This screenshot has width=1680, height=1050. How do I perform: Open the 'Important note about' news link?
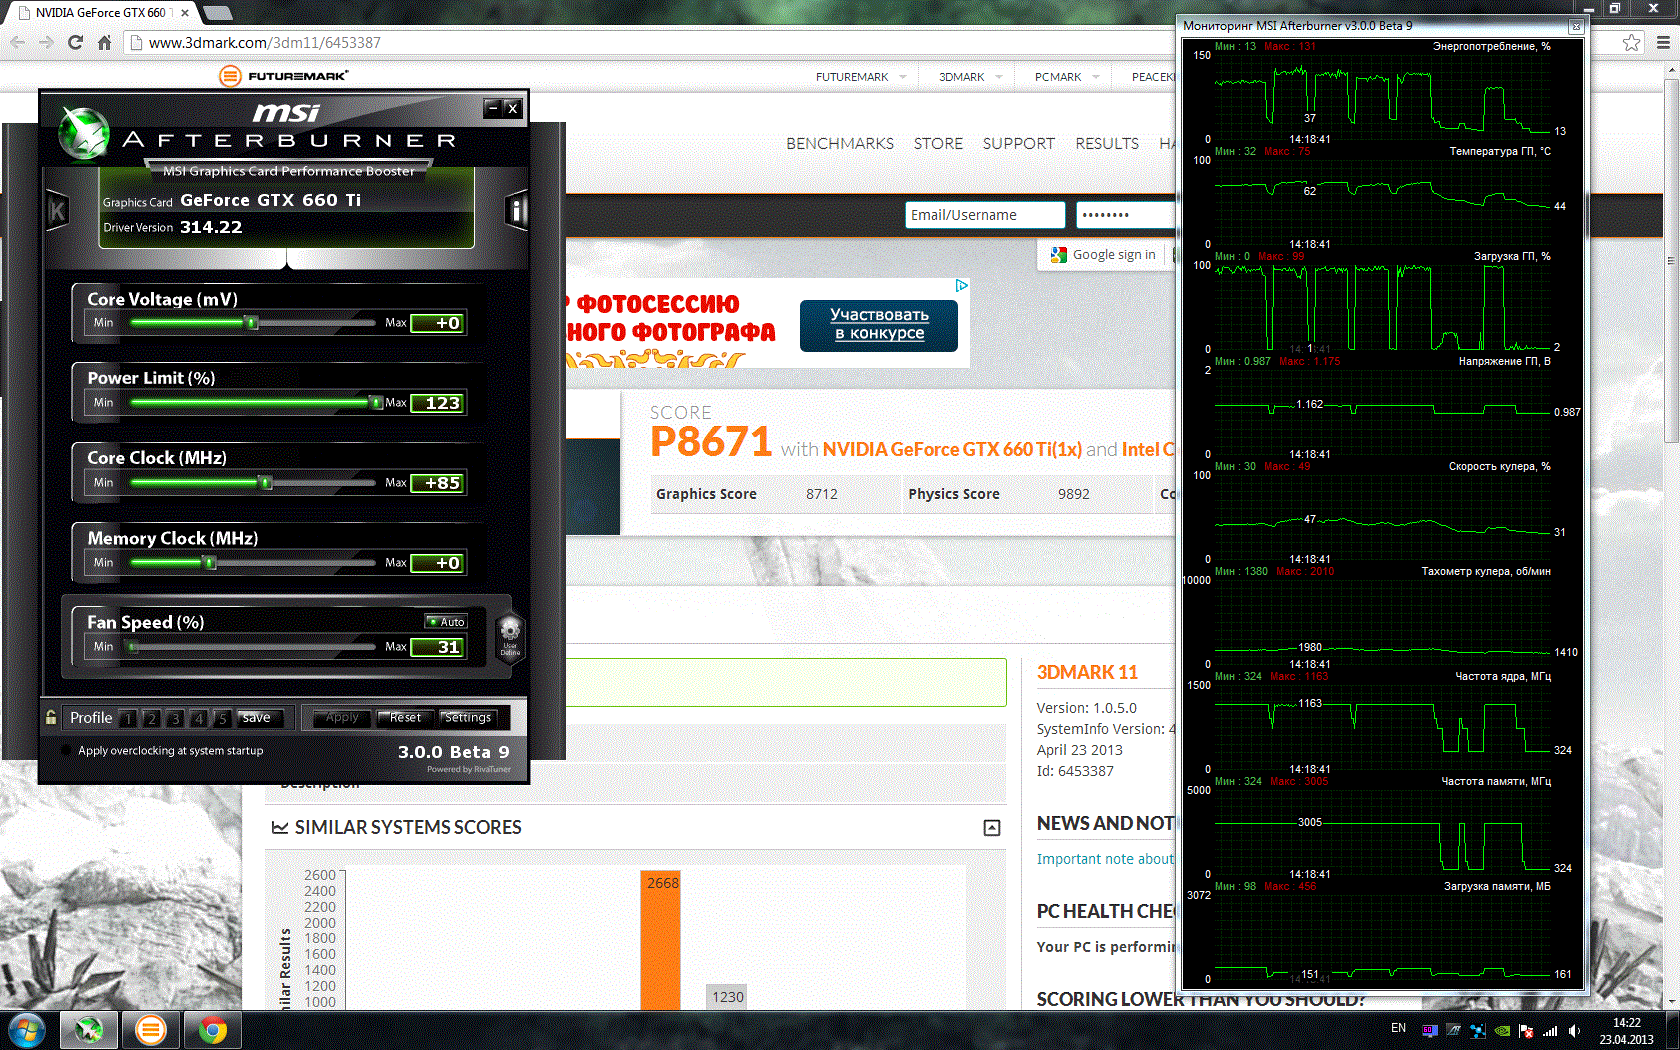pyautogui.click(x=1105, y=859)
